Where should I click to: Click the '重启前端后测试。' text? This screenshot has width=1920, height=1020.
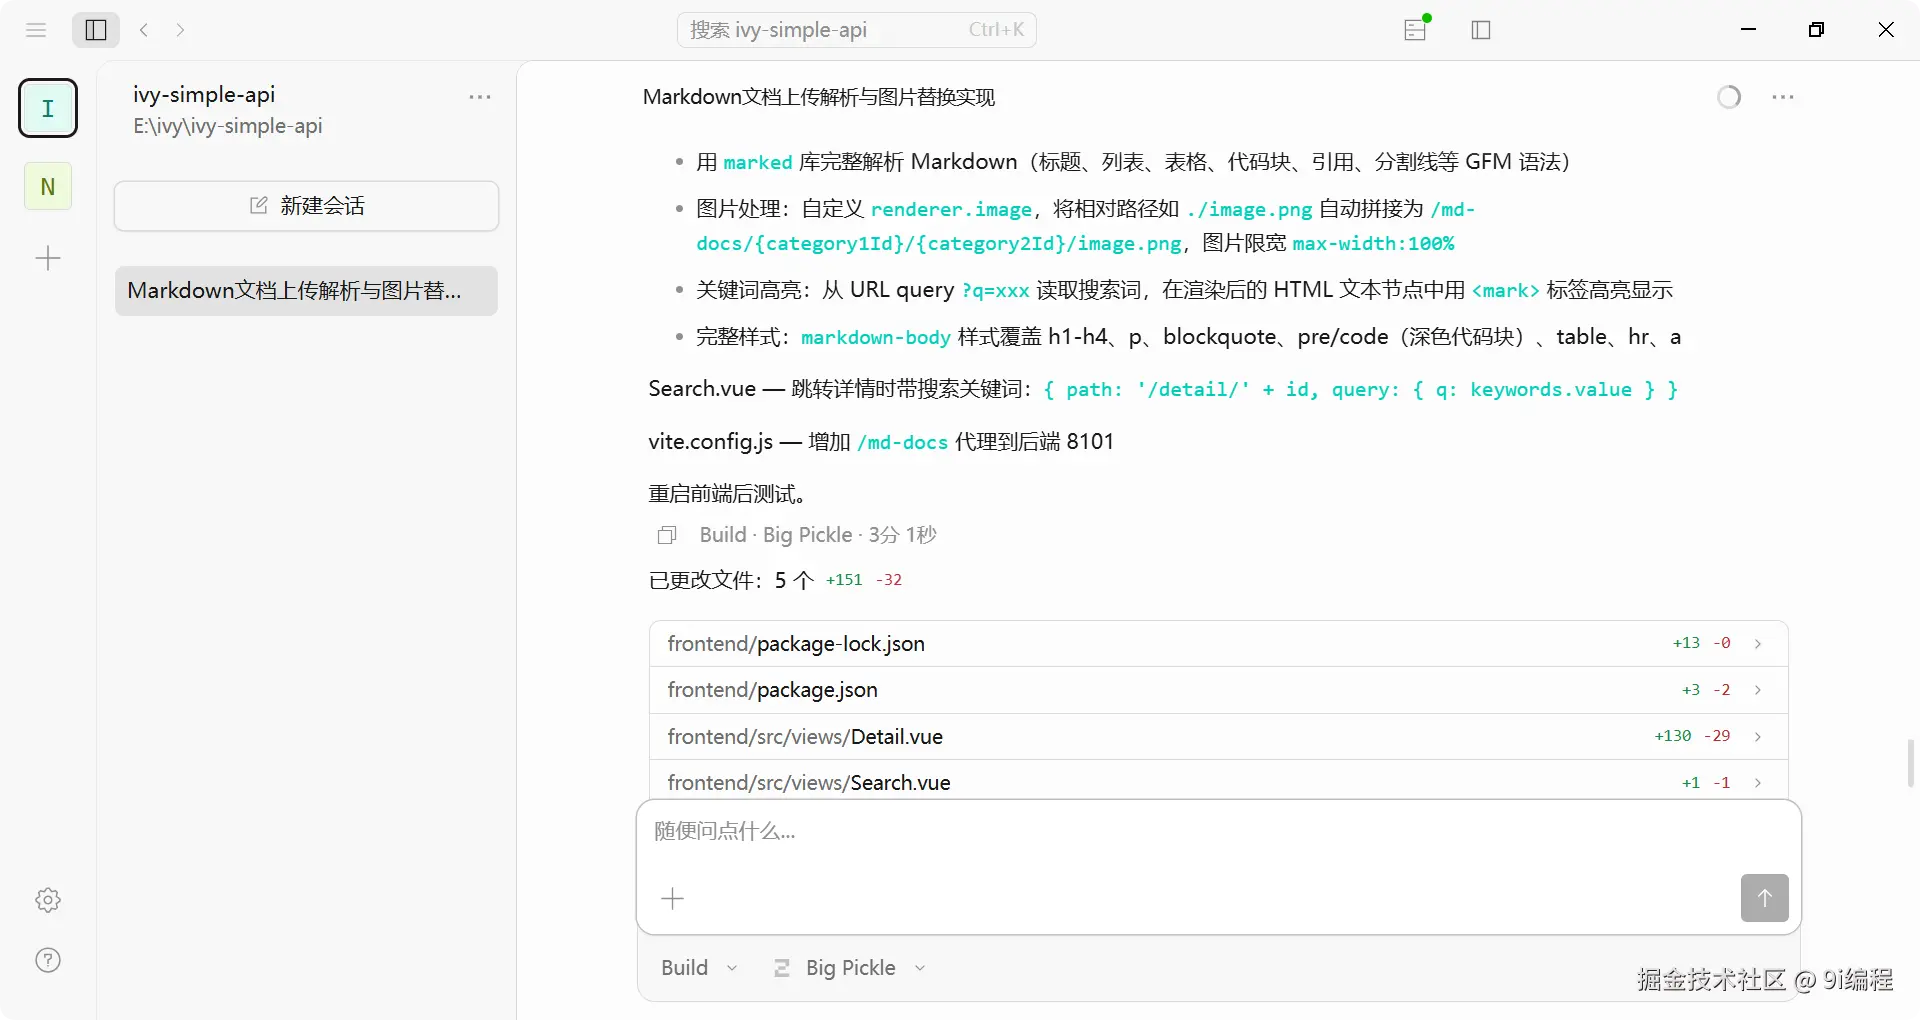click(729, 494)
